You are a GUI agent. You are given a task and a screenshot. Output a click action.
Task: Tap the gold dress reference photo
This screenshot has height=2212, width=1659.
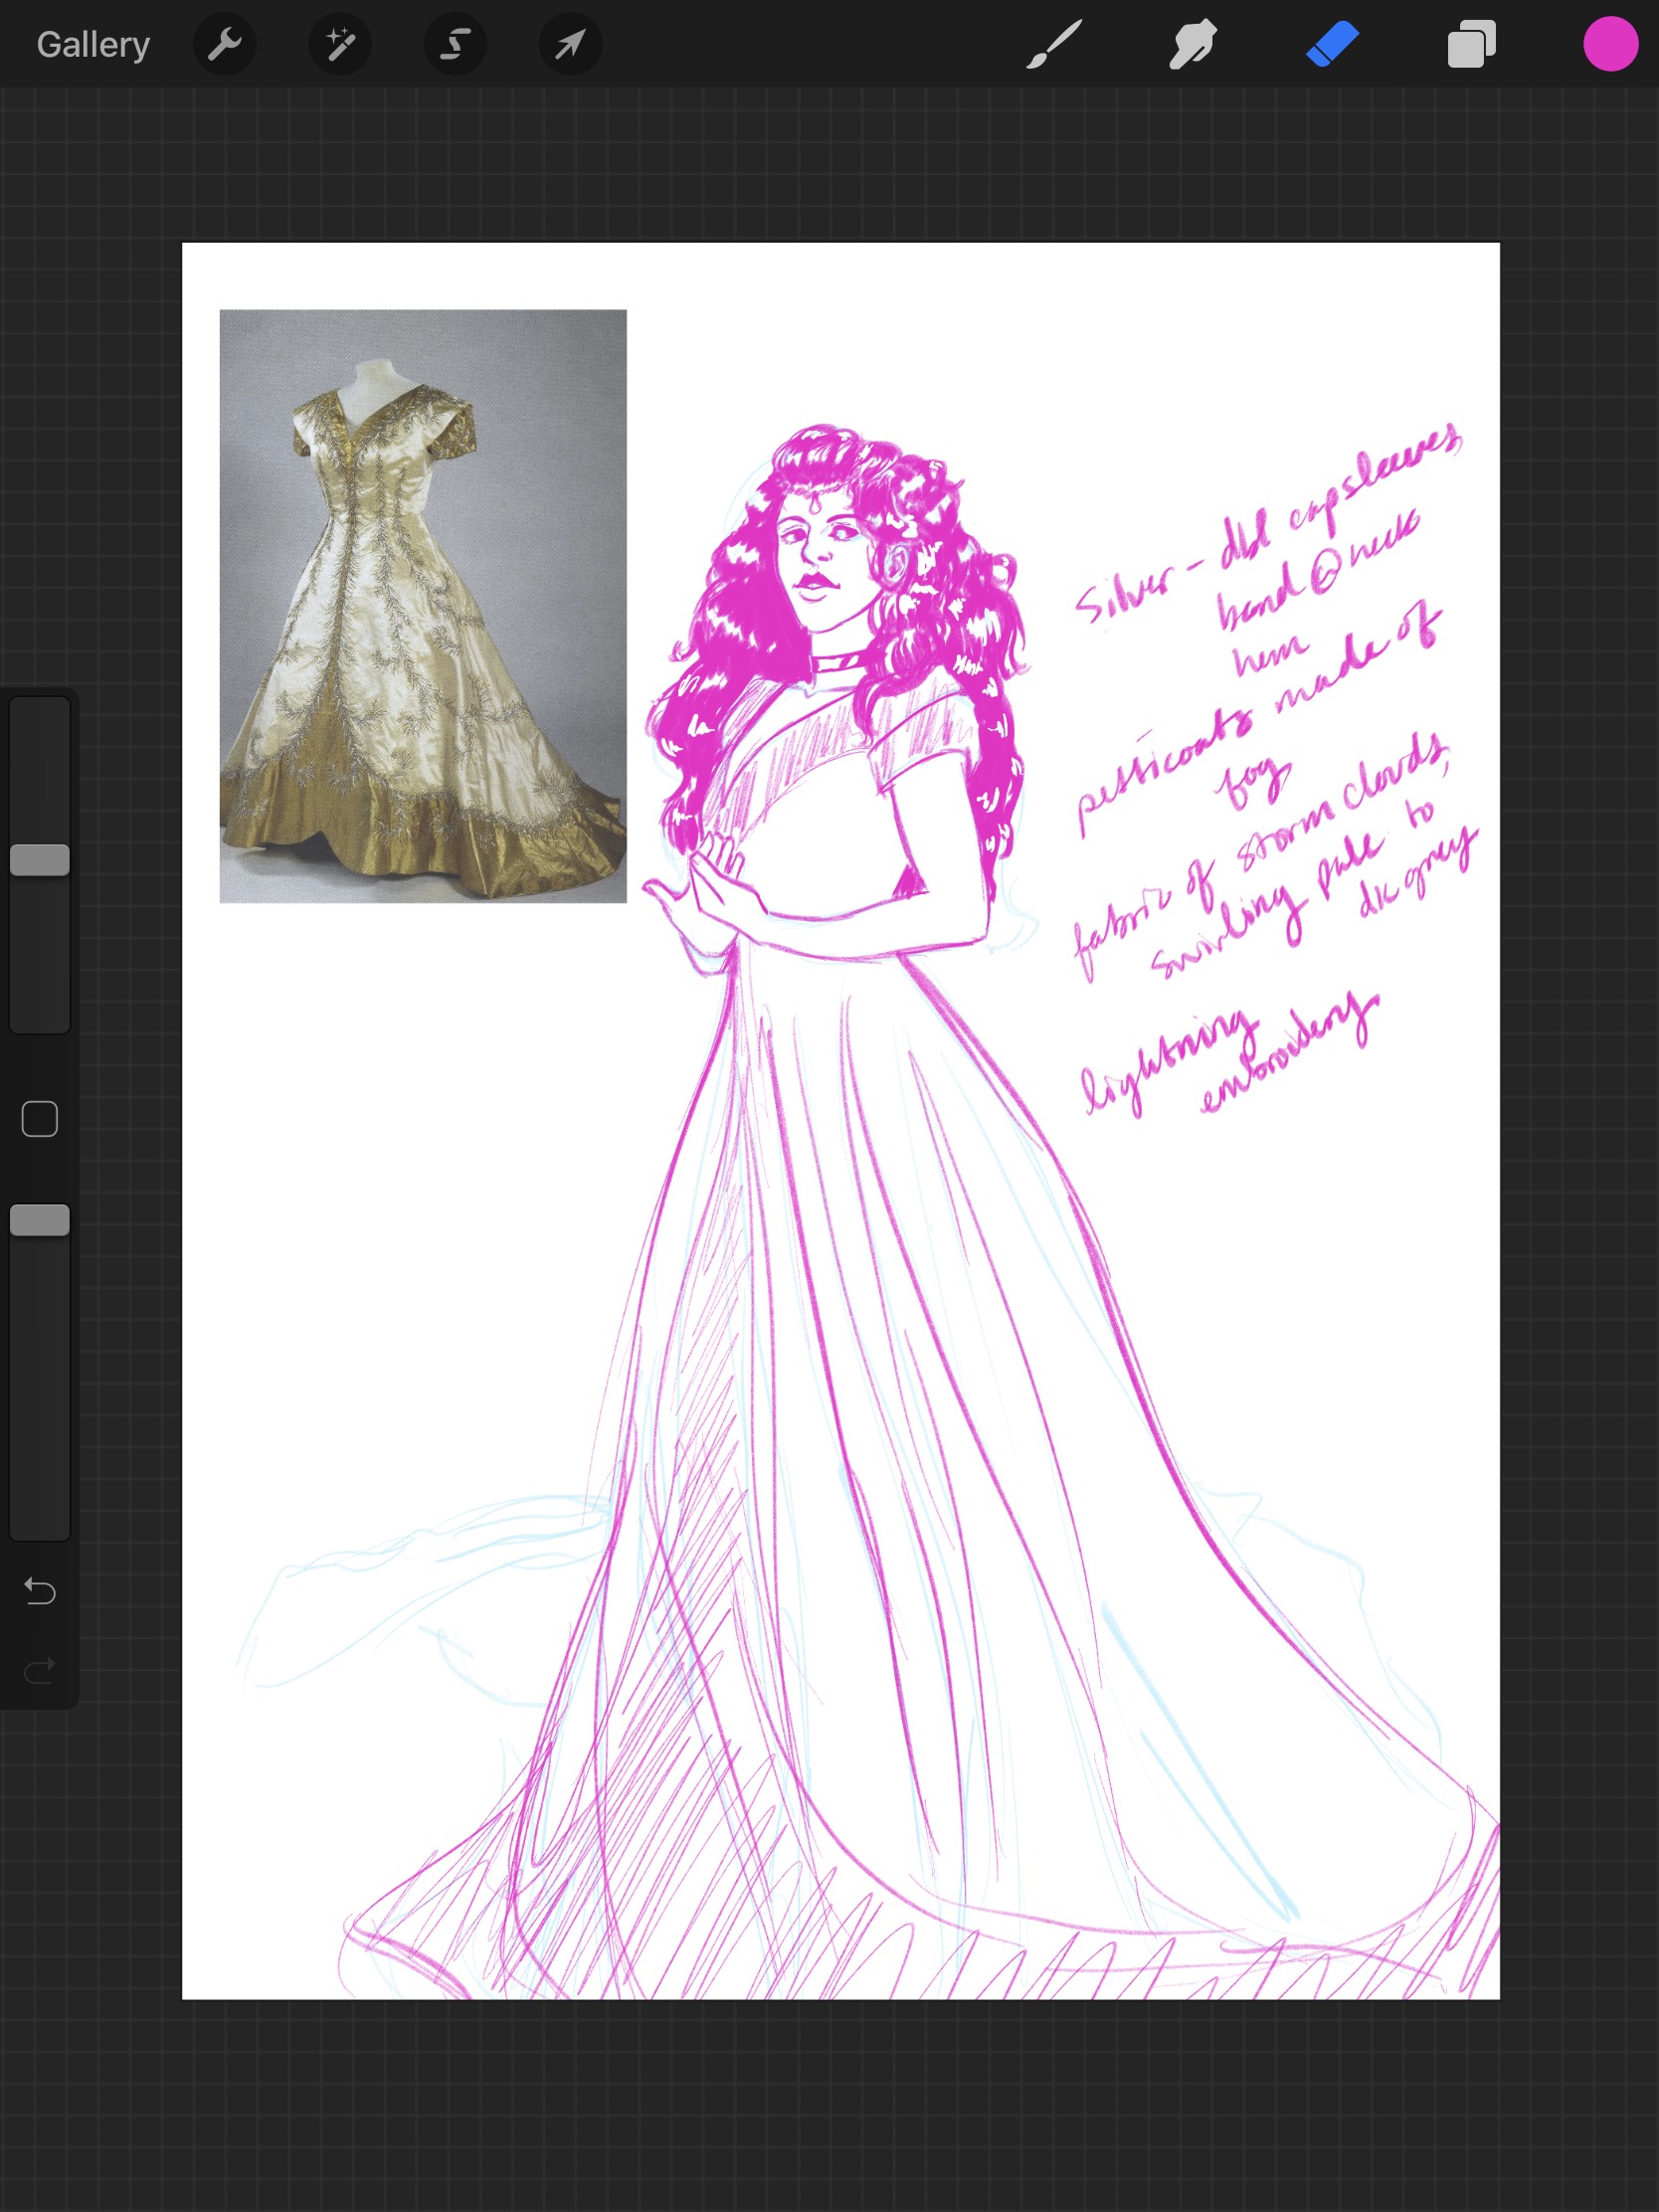click(x=423, y=606)
